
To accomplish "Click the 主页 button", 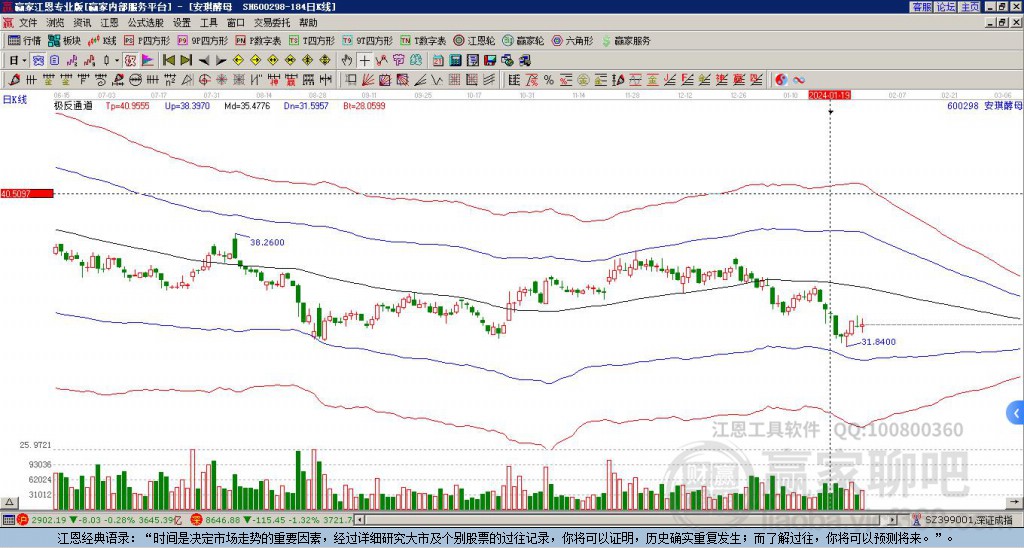I will (970, 7).
